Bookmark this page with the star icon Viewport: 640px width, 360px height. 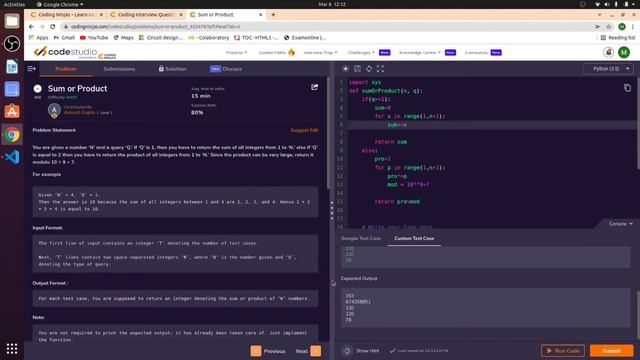click(x=609, y=27)
